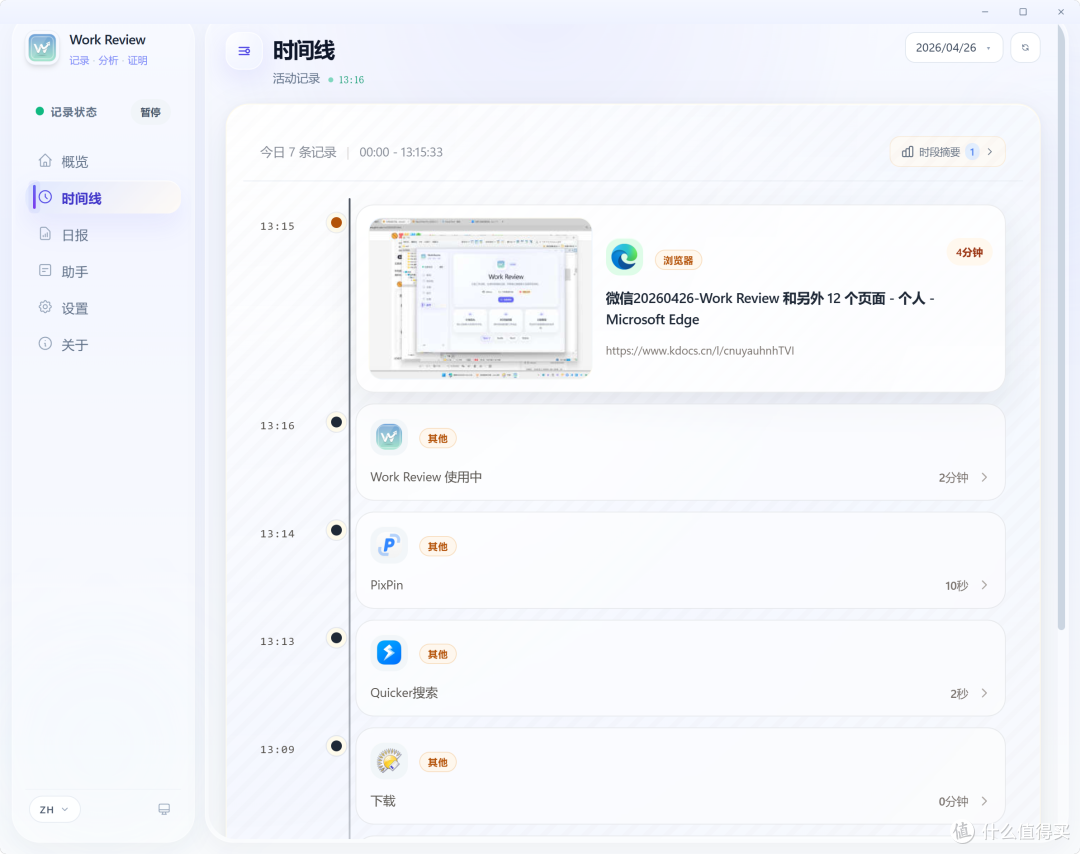Click the gear icon beside 设置
The image size is (1080, 854).
click(45, 307)
